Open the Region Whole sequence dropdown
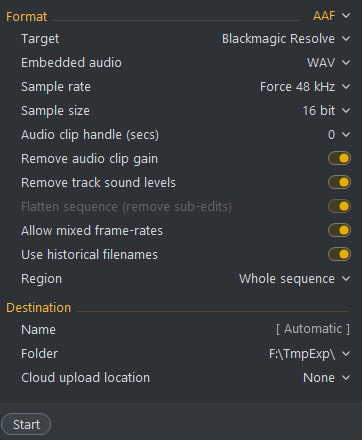 click(x=295, y=279)
